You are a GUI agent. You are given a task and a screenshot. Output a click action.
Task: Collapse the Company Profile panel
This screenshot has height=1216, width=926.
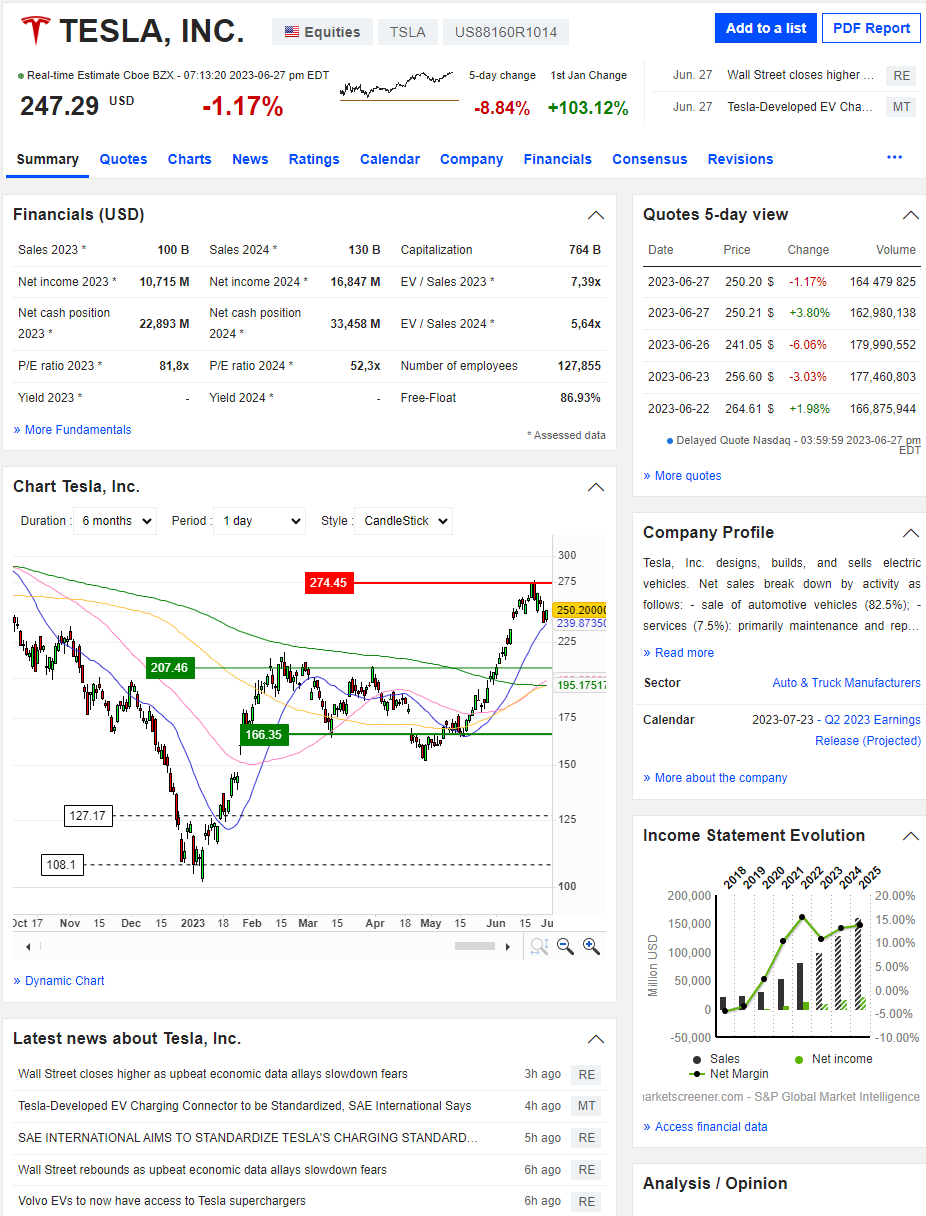(910, 533)
